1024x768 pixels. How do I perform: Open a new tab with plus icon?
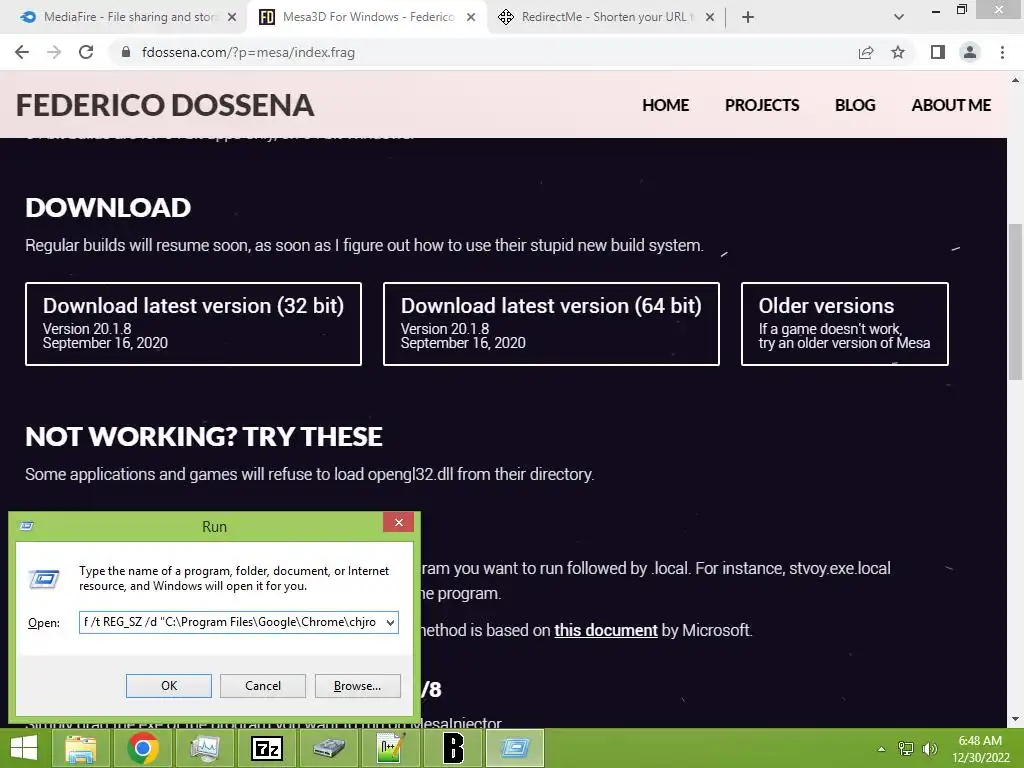748,18
